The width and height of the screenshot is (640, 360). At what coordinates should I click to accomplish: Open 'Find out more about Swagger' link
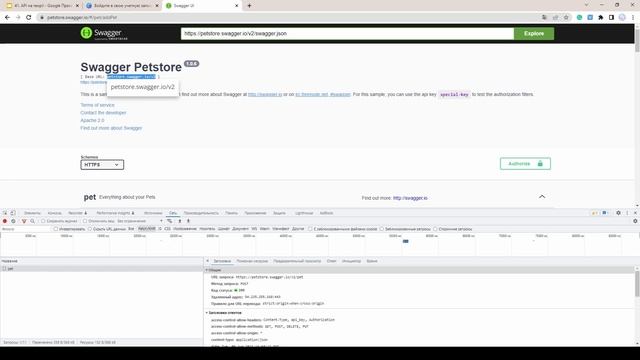point(111,128)
